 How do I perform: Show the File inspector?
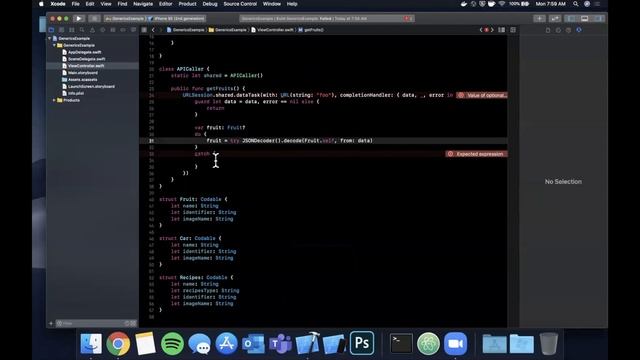[x=548, y=30]
